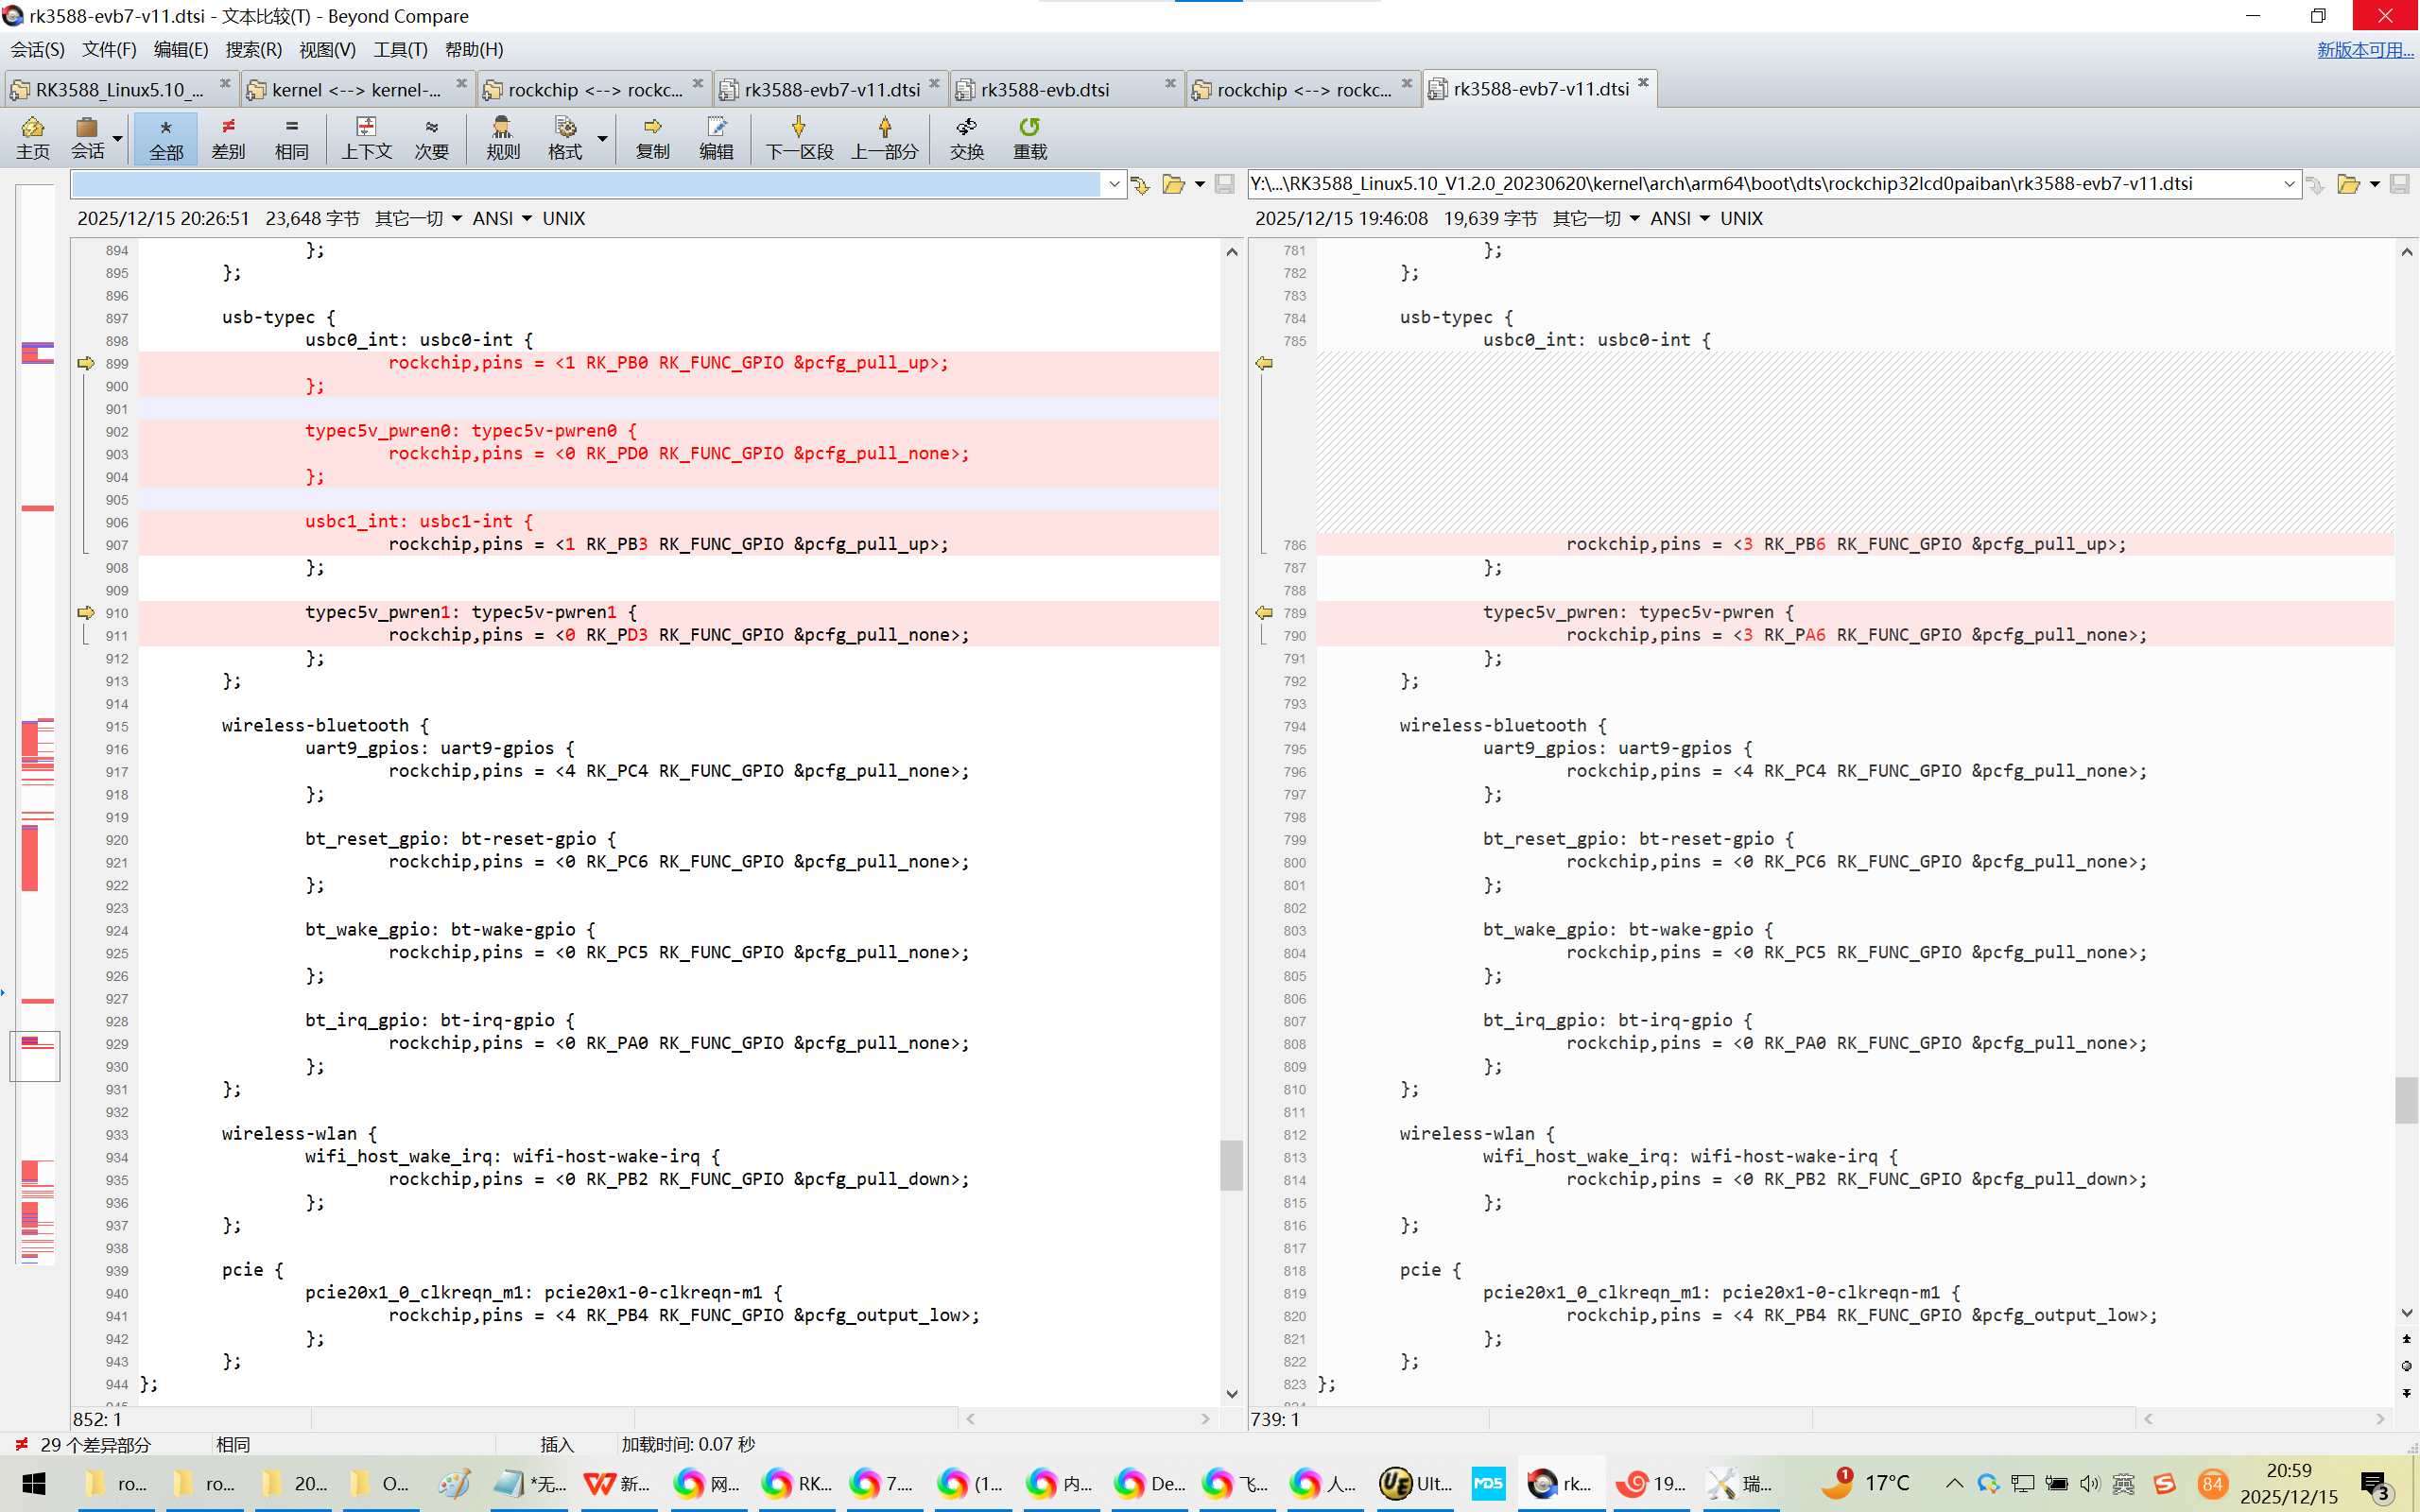Click the Home (主页) toolbar icon

[x=32, y=137]
